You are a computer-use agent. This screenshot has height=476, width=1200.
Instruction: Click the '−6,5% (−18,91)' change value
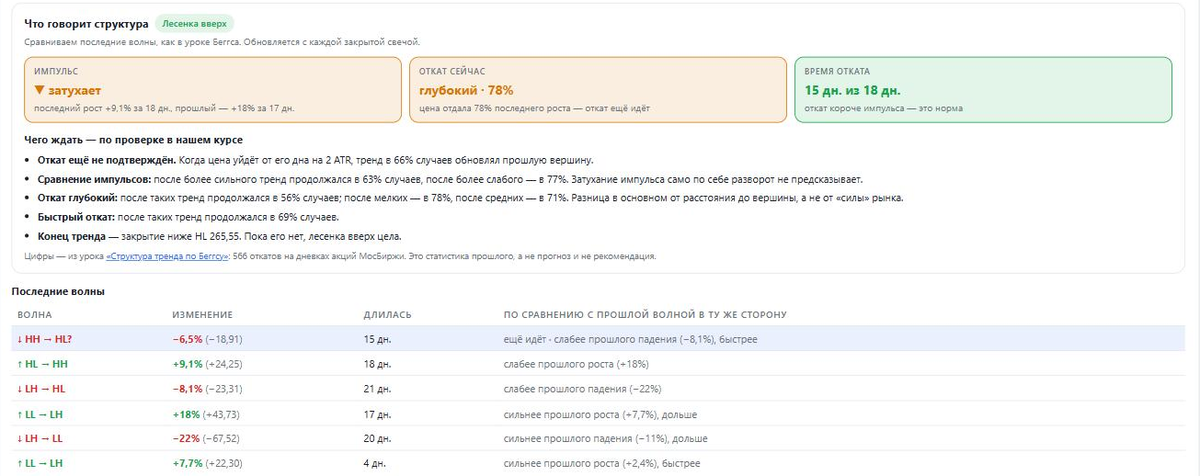tap(207, 339)
